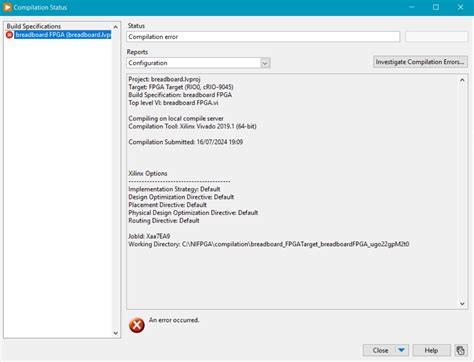Click the An error occurred message
The height and width of the screenshot is (362, 474).
[x=174, y=320]
